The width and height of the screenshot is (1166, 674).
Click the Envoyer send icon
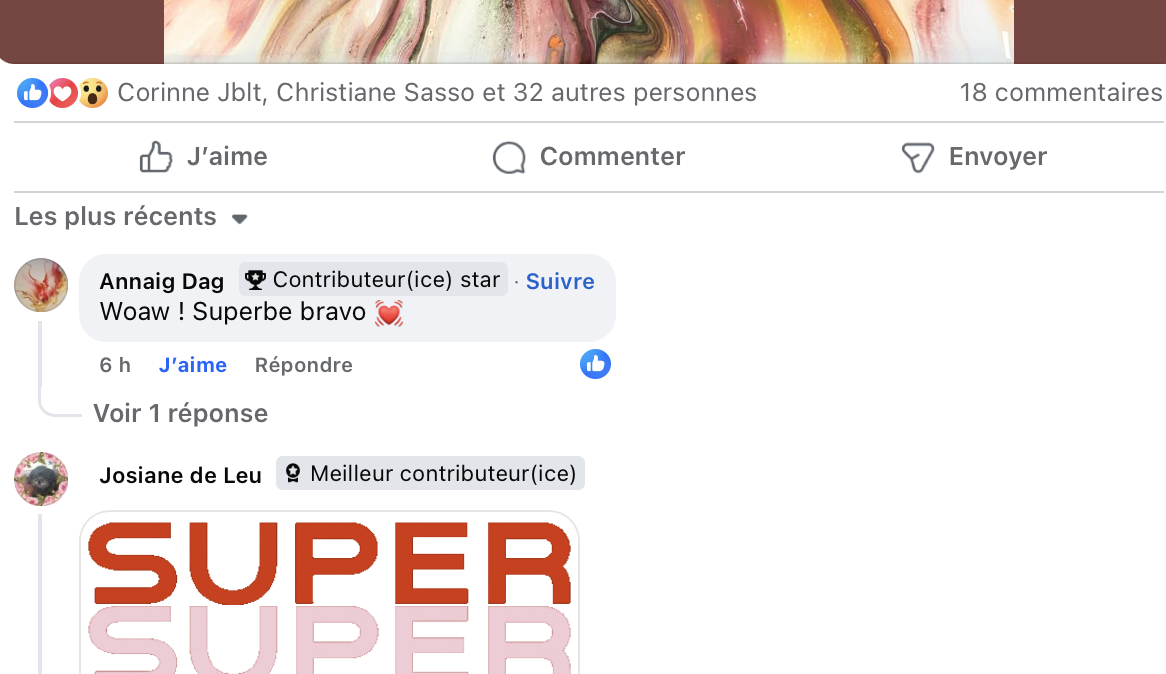click(x=918, y=158)
